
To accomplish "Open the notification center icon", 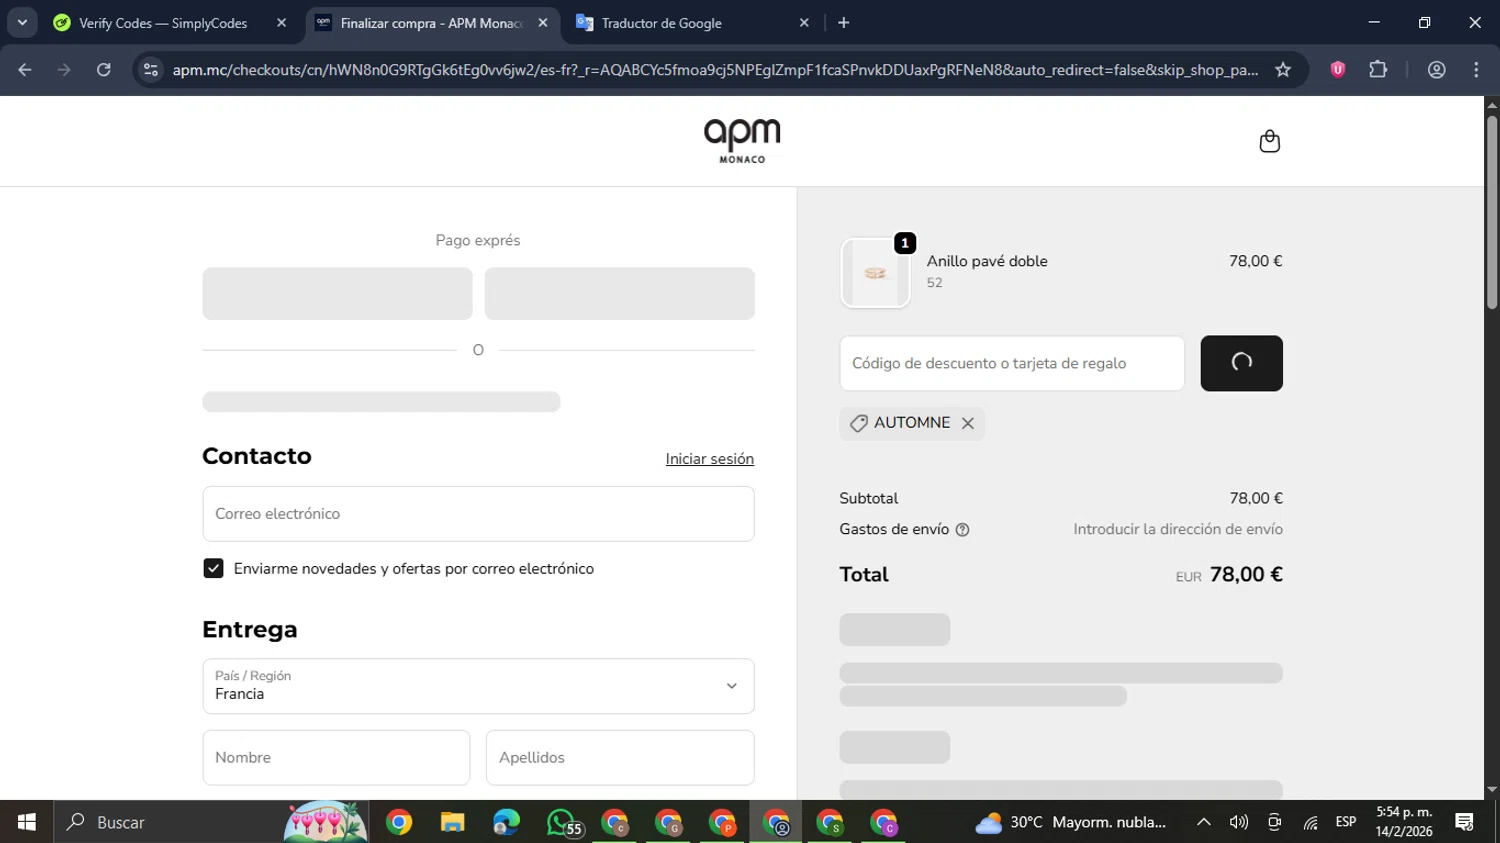I will pyautogui.click(x=1465, y=822).
